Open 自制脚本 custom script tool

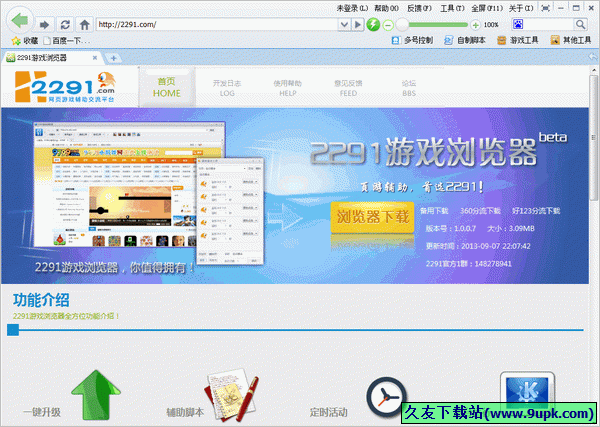coord(465,40)
